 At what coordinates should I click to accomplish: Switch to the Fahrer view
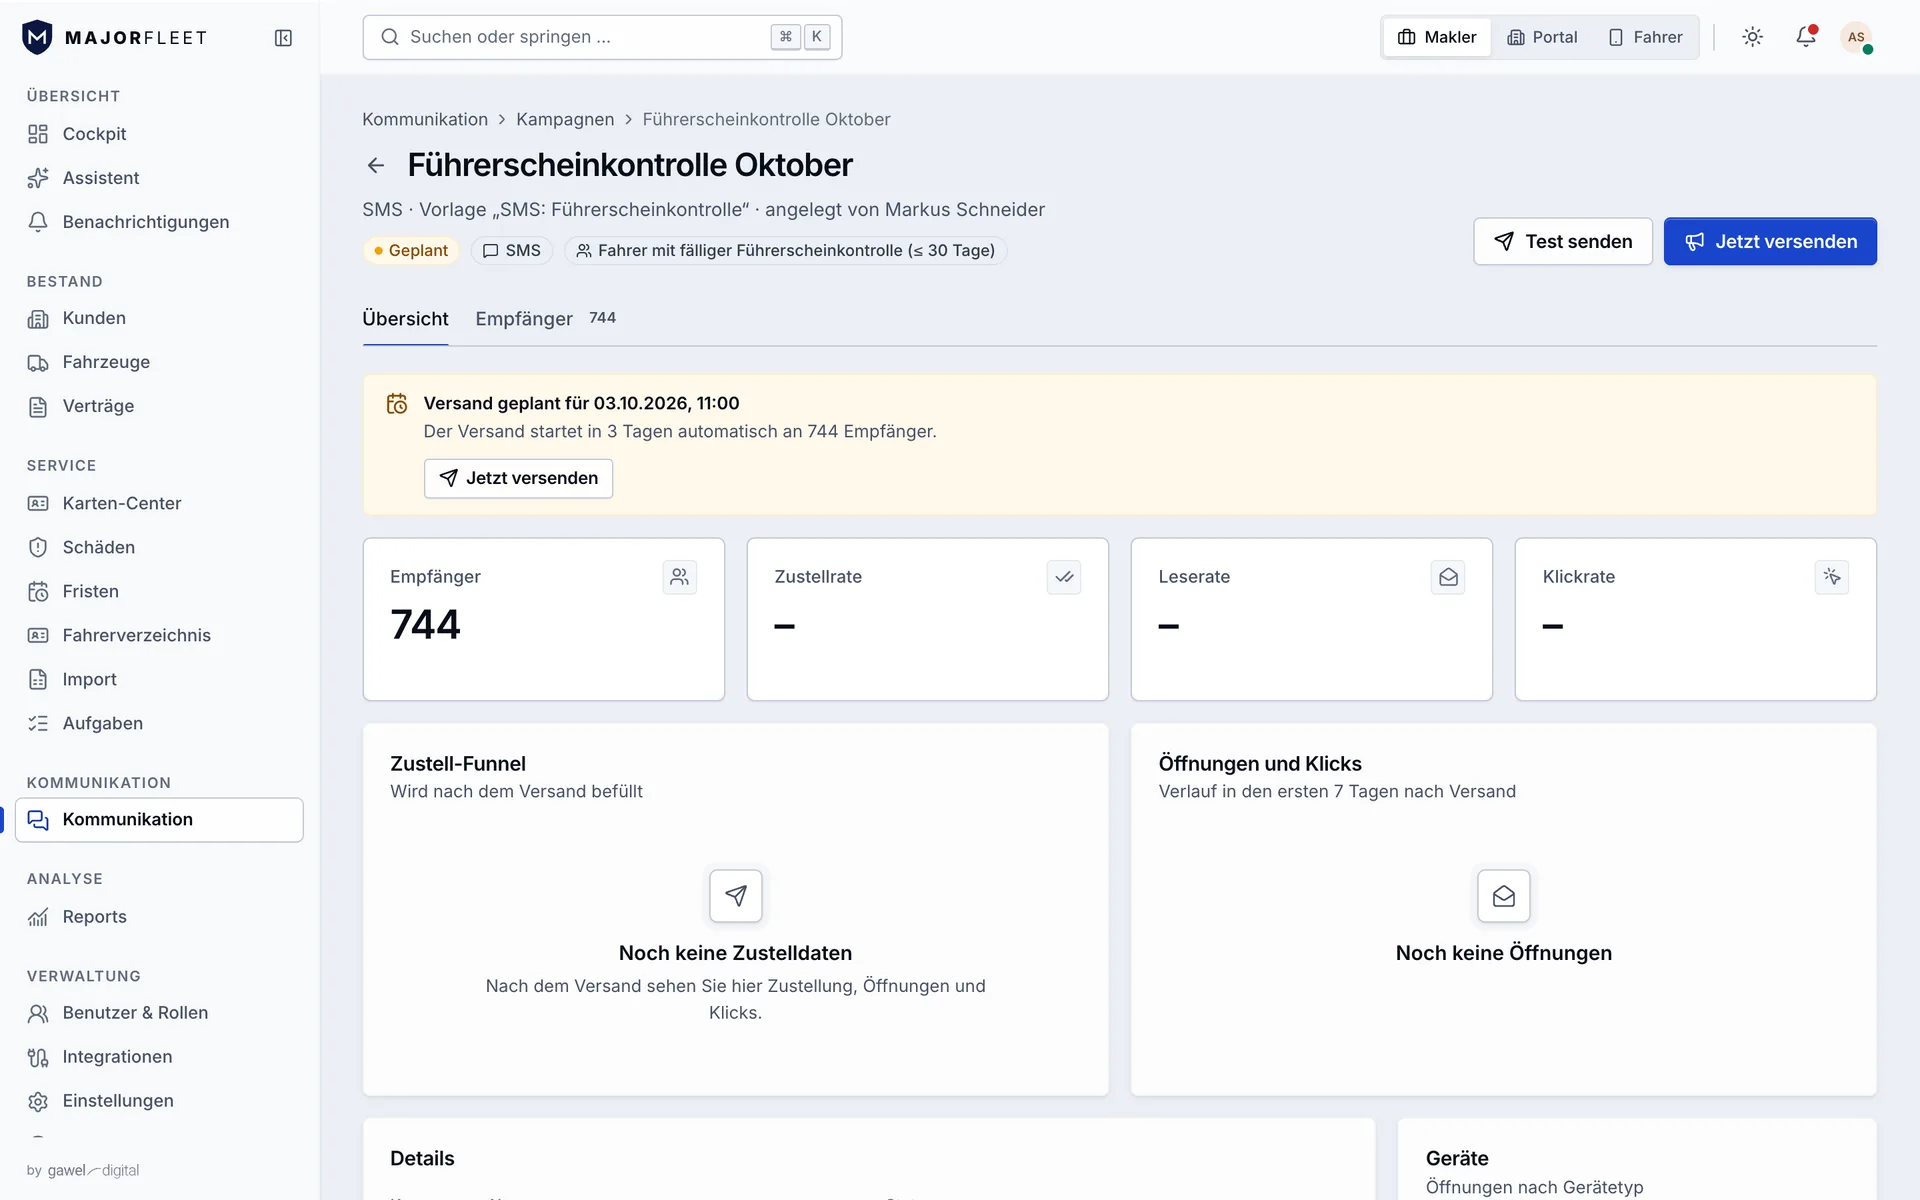pyautogui.click(x=1645, y=37)
